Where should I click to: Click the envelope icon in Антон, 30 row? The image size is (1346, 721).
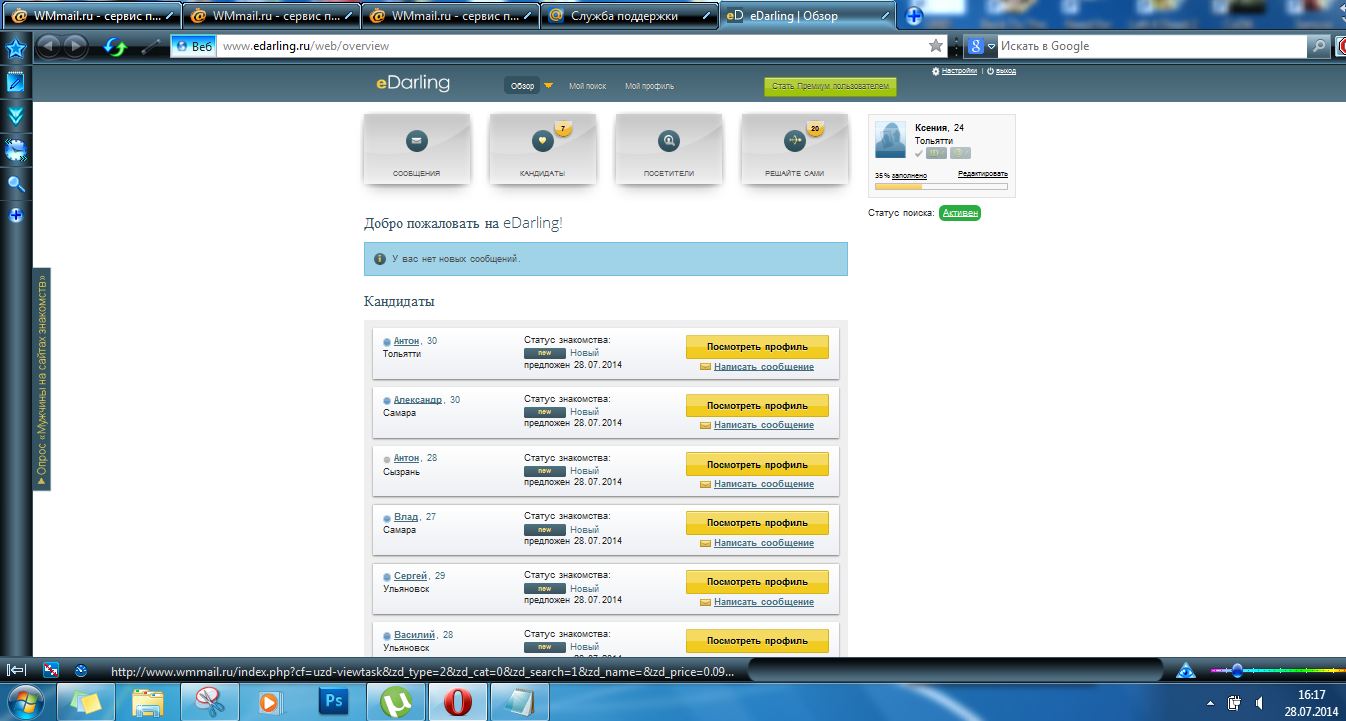pyautogui.click(x=705, y=367)
